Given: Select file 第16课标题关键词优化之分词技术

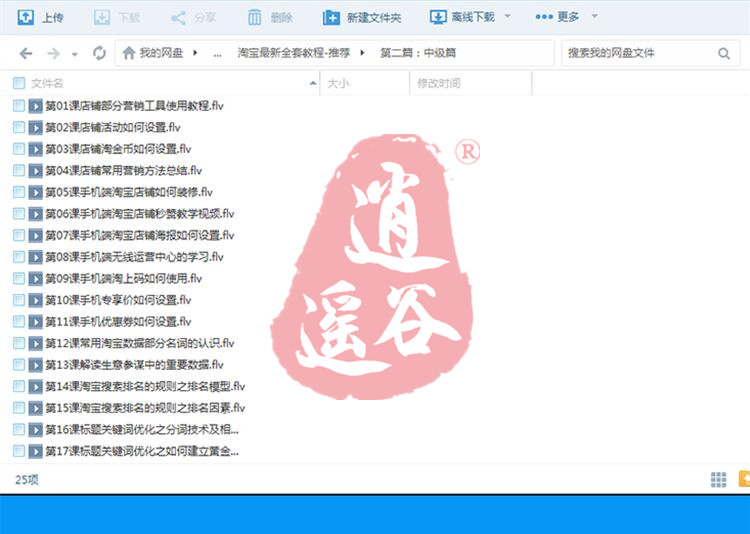Looking at the screenshot, I should 142,429.
